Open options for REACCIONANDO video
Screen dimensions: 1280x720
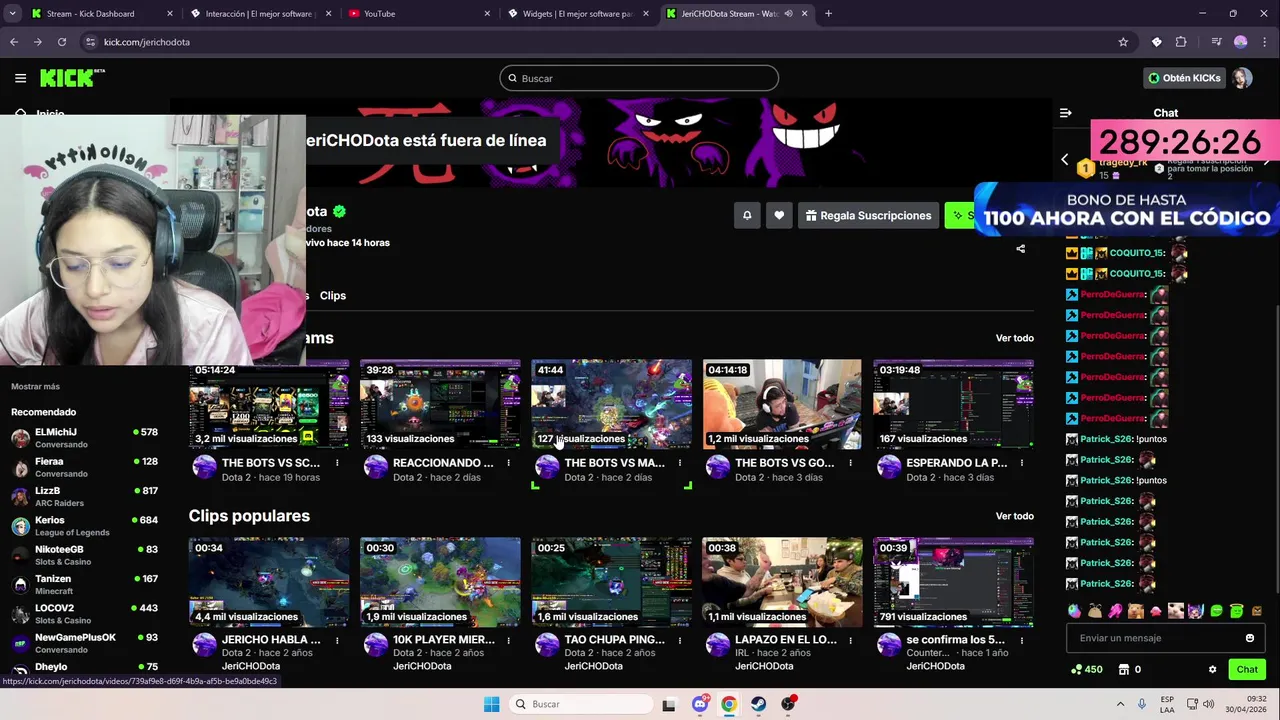click(508, 463)
